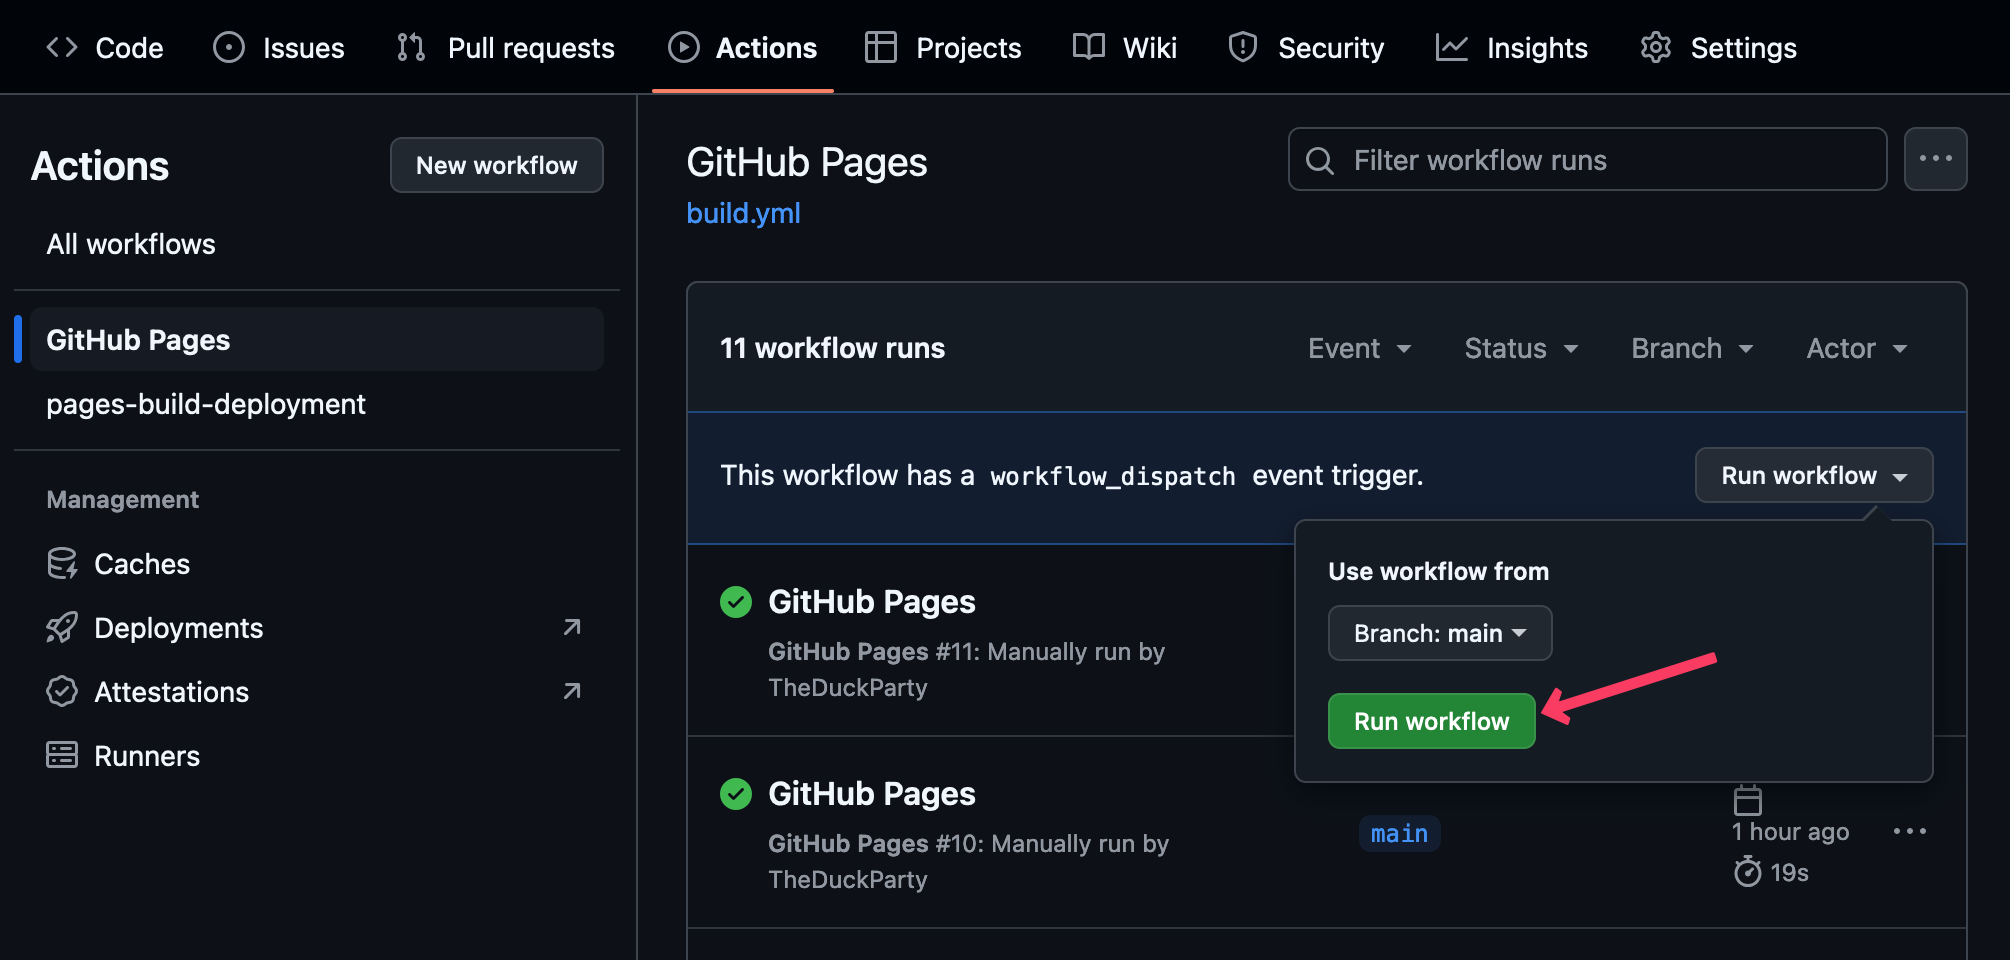Expand the Branch filter dropdown
The height and width of the screenshot is (960, 2010).
[1692, 348]
